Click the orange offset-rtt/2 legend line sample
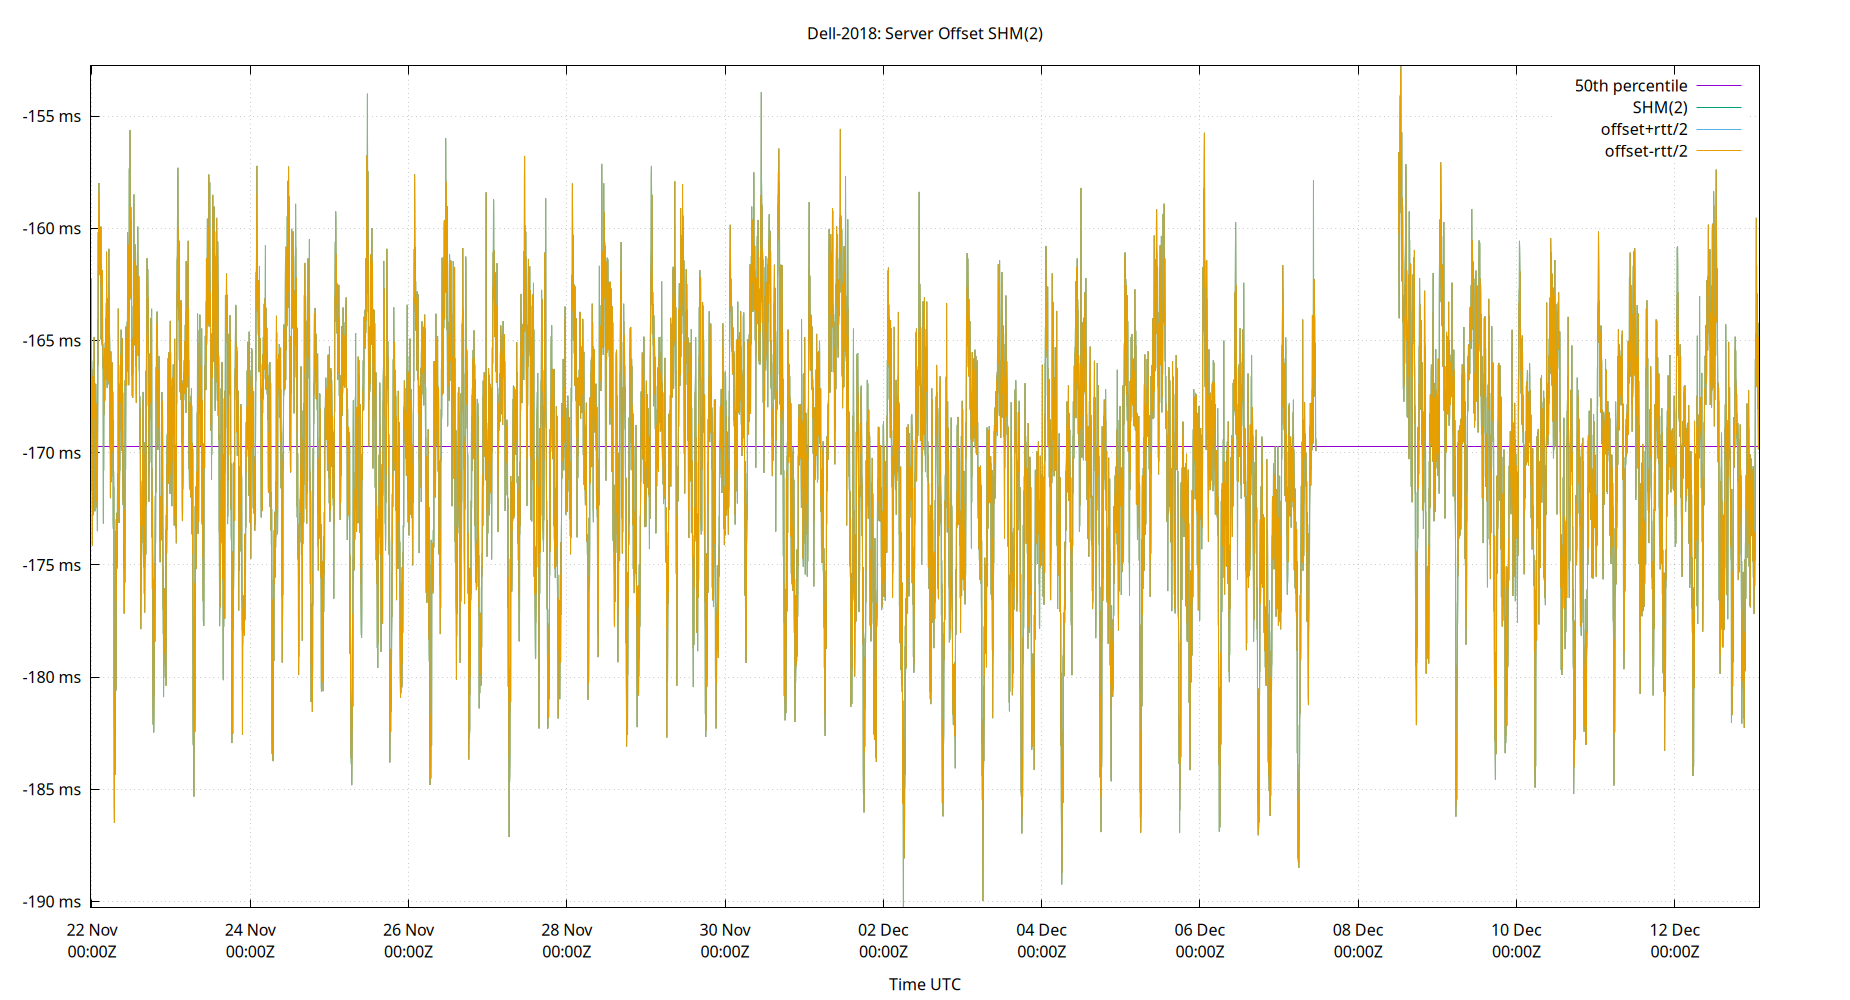The image size is (1850, 1000). pos(1719,150)
